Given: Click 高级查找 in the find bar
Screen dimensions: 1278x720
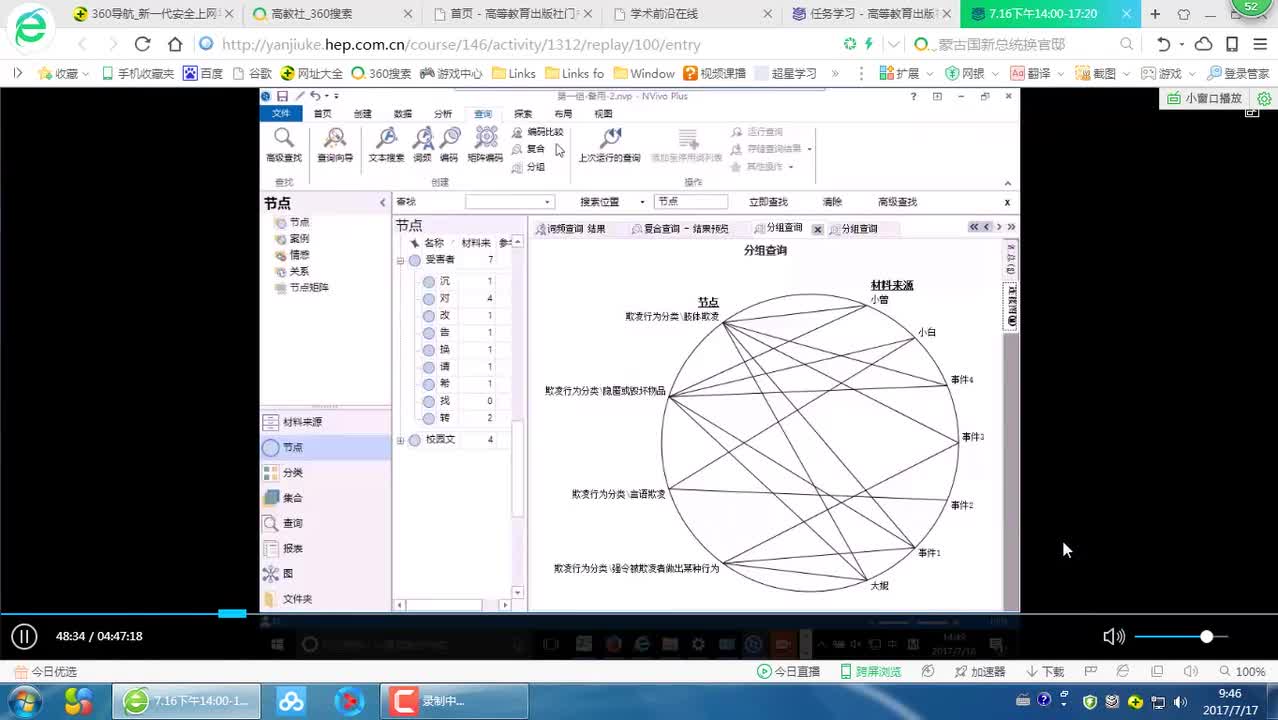Looking at the screenshot, I should pyautogui.click(x=897, y=202).
